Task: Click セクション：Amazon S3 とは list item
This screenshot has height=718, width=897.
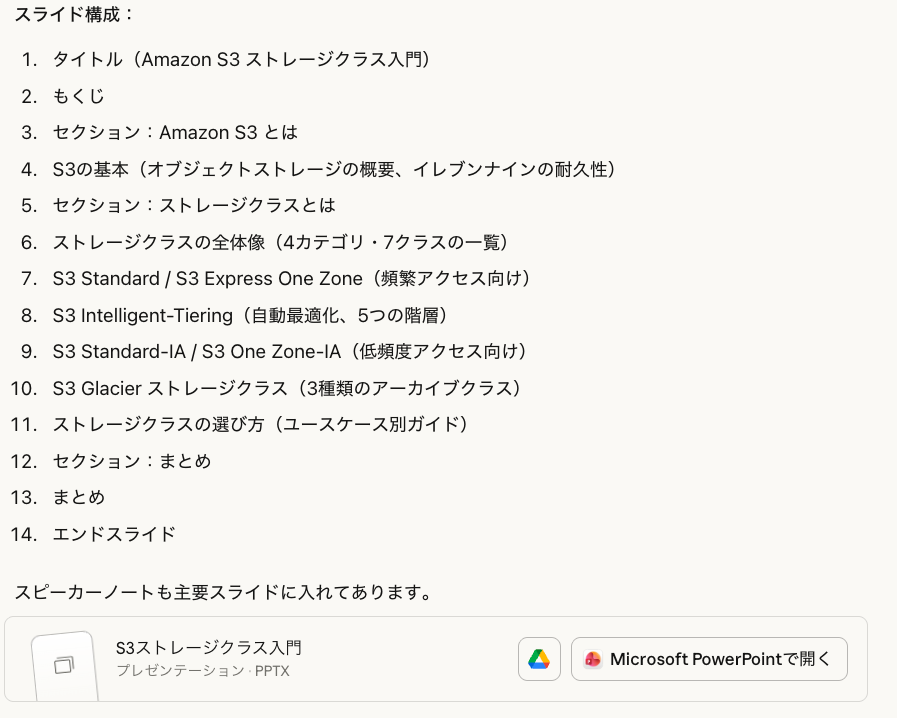Action: pos(175,132)
